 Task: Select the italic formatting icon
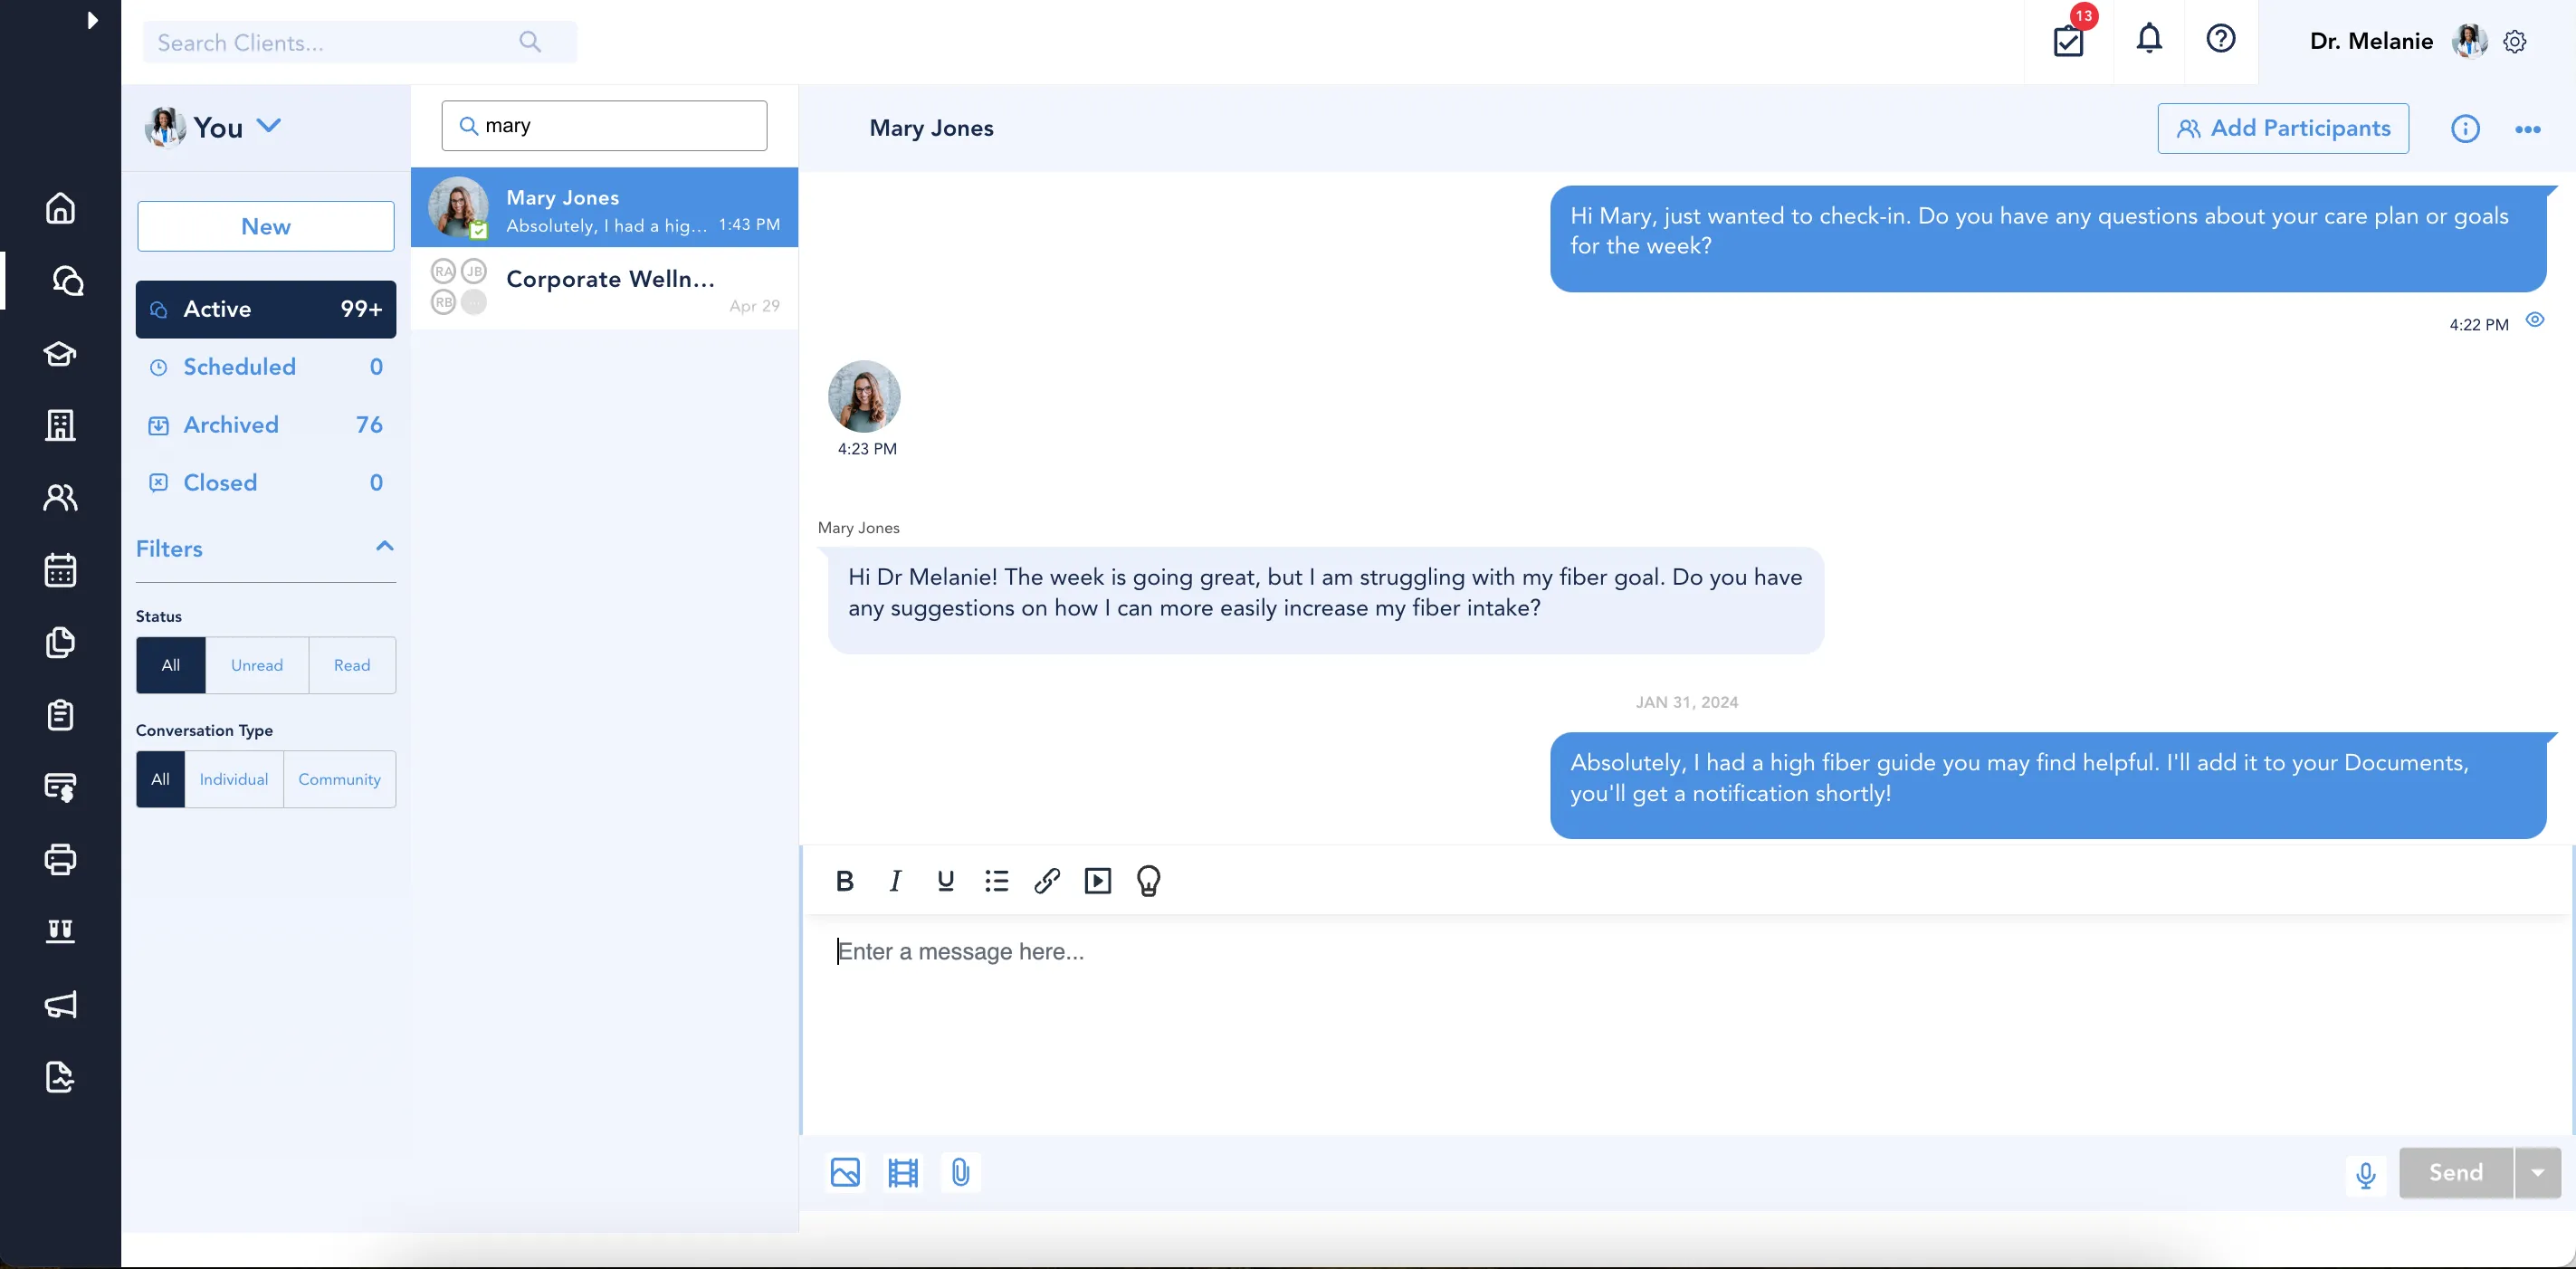click(895, 880)
